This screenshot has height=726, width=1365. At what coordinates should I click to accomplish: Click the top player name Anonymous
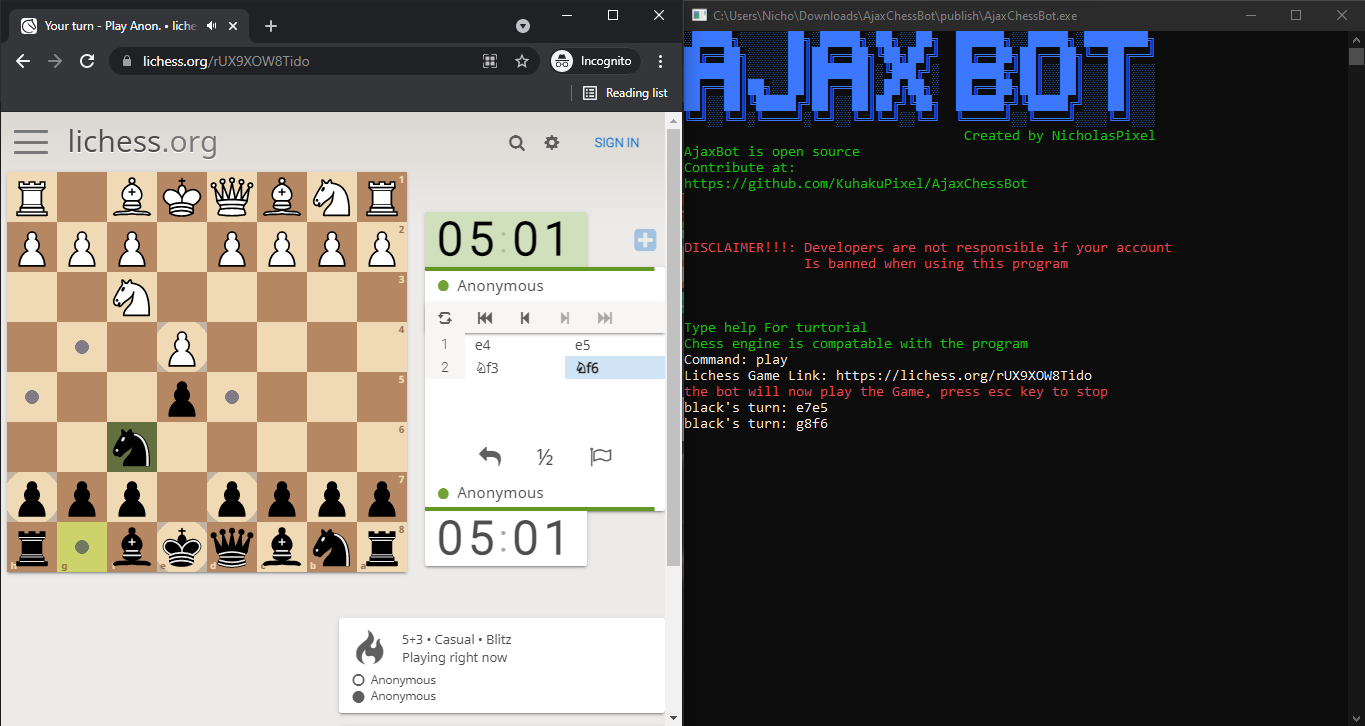(x=500, y=286)
